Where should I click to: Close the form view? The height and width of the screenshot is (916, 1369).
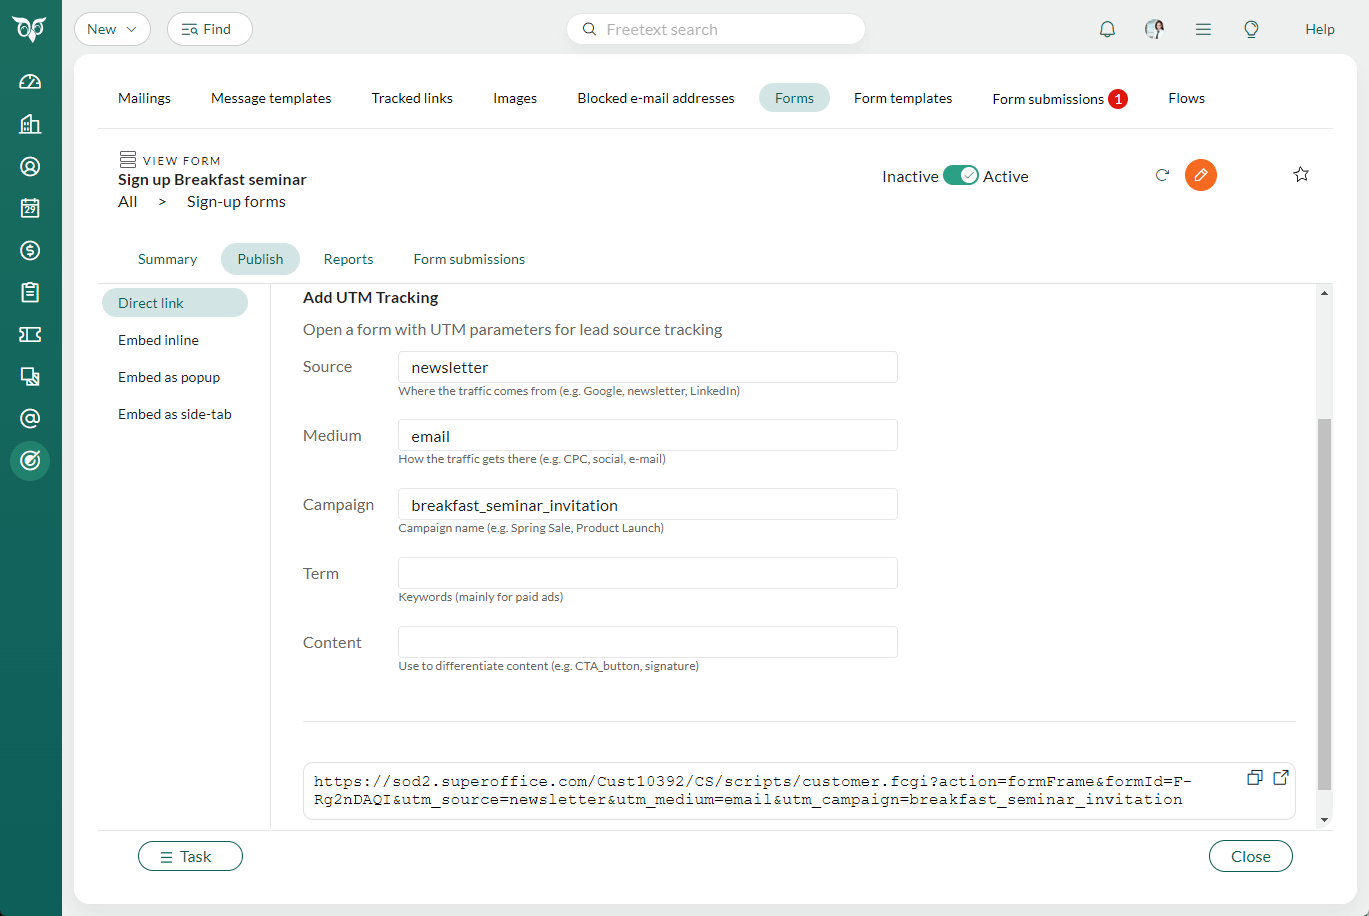(x=1250, y=856)
